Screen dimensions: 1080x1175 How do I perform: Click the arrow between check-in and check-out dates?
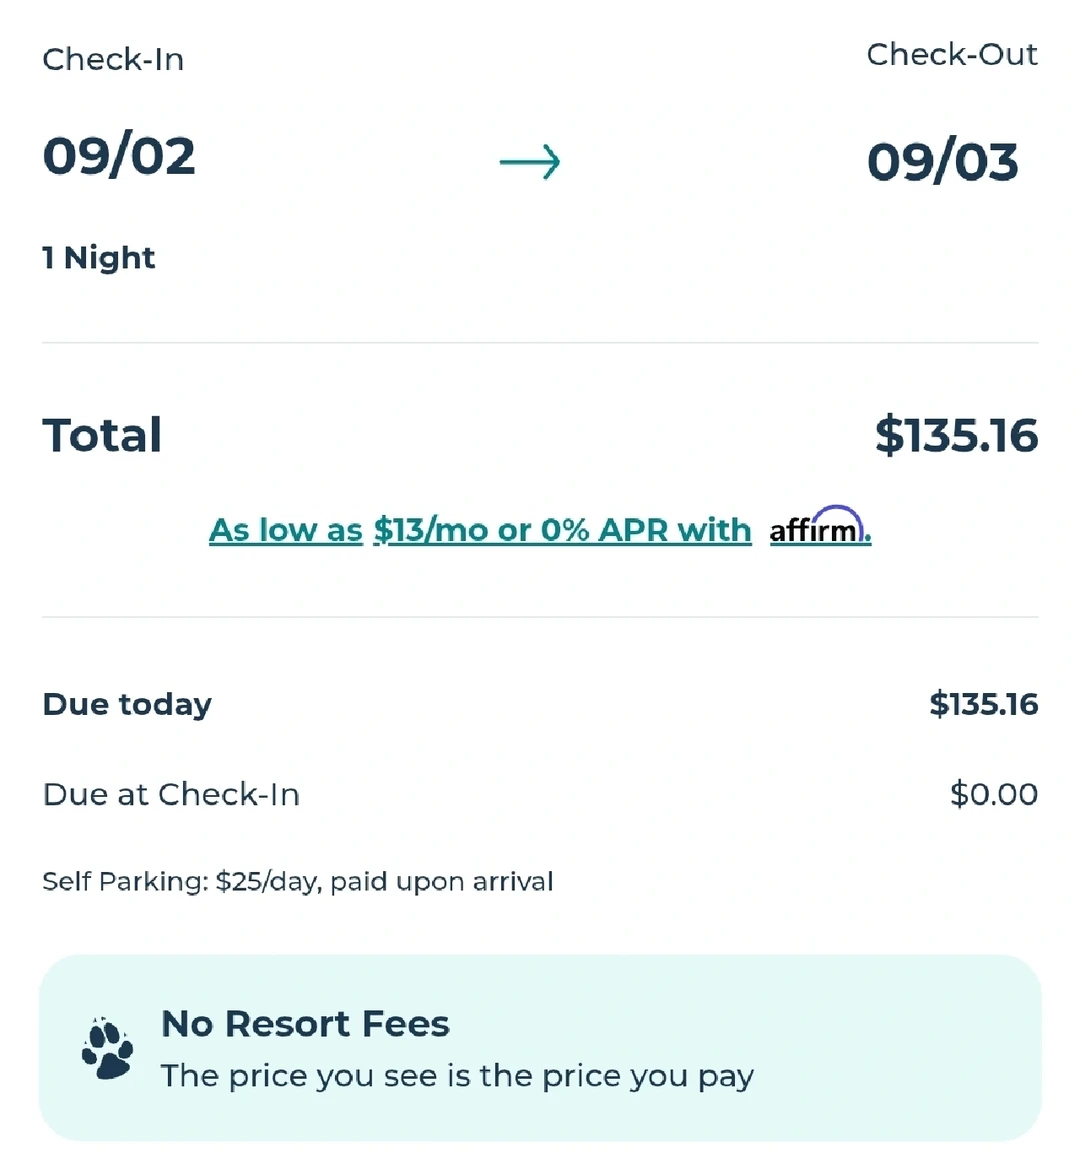530,161
